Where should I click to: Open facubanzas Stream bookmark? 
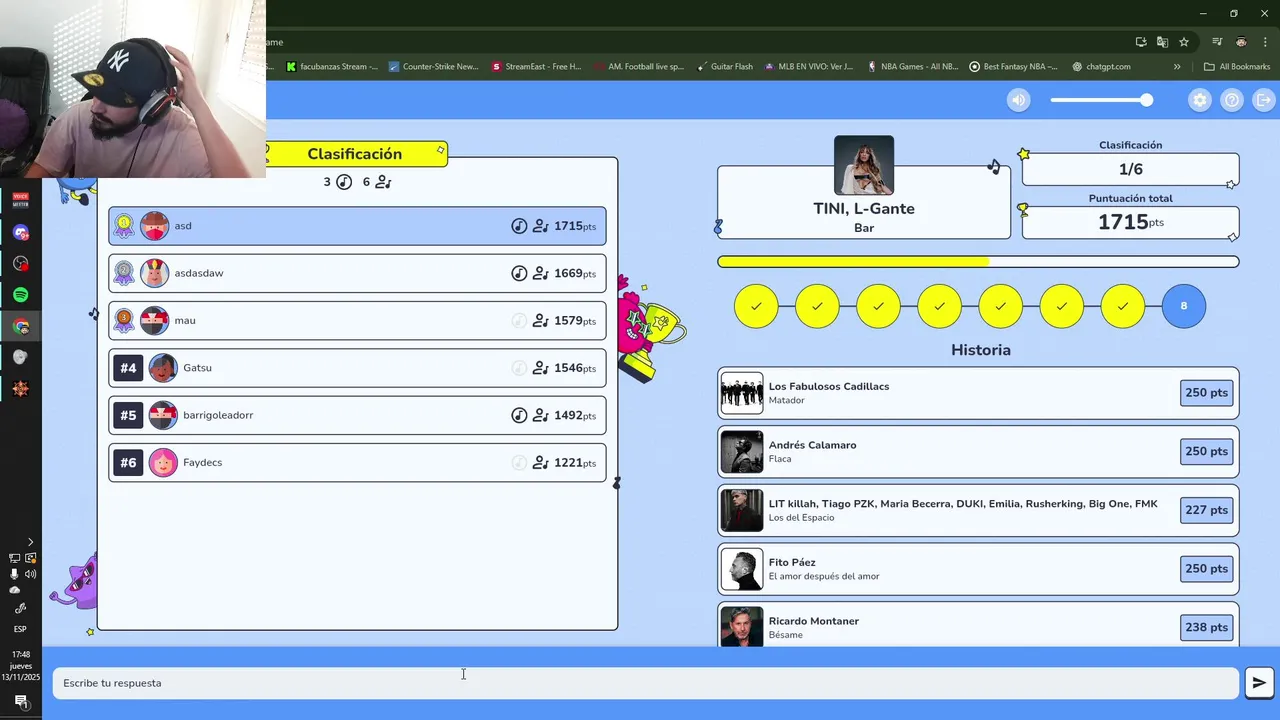pos(332,67)
